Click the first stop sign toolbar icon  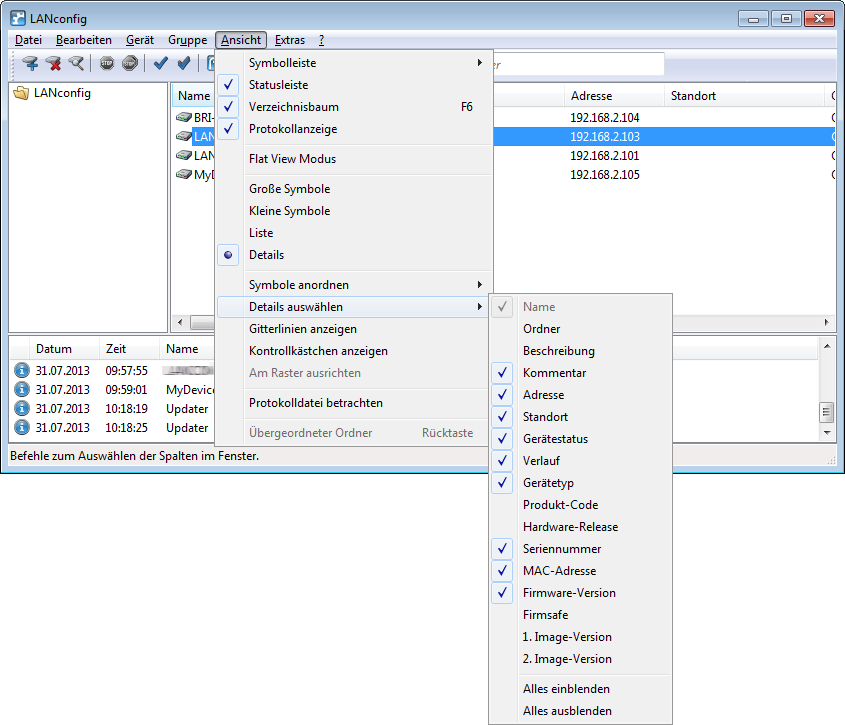(x=107, y=64)
